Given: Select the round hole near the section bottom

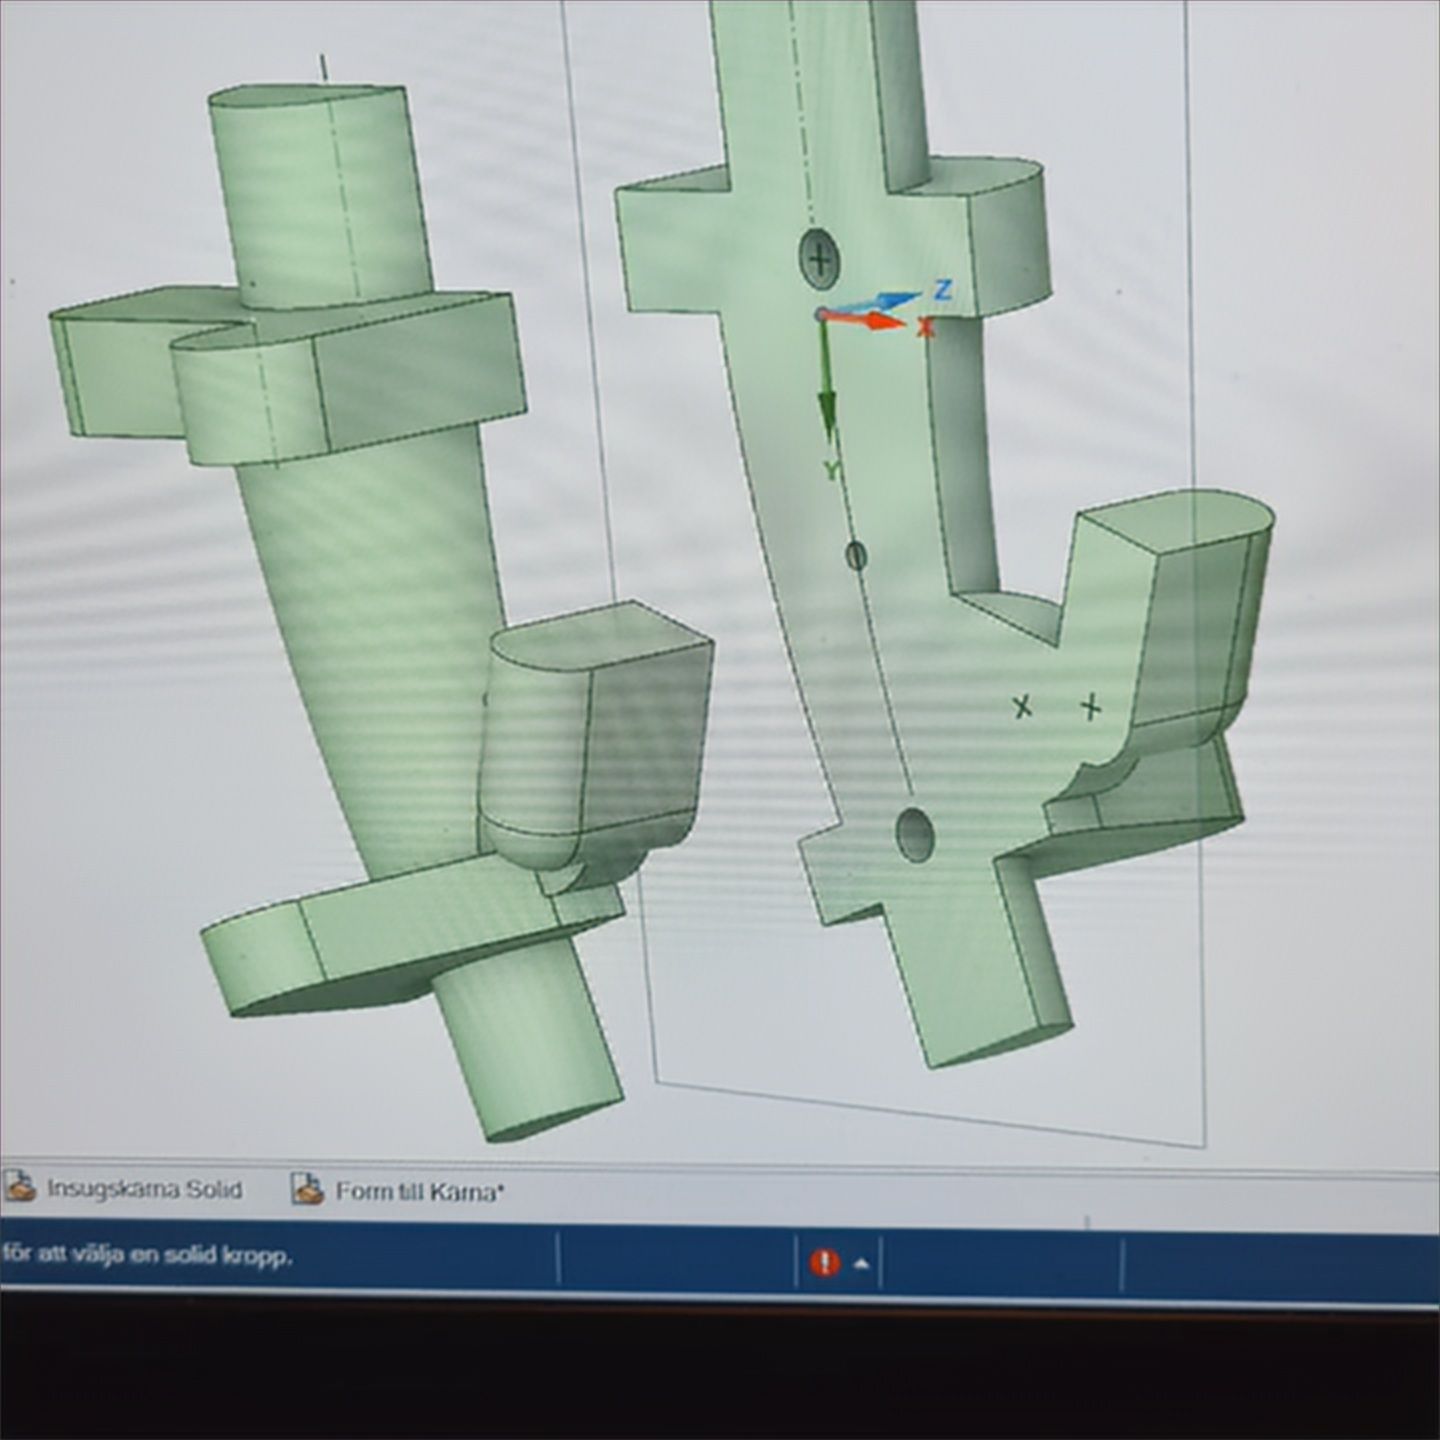Looking at the screenshot, I should [915, 834].
